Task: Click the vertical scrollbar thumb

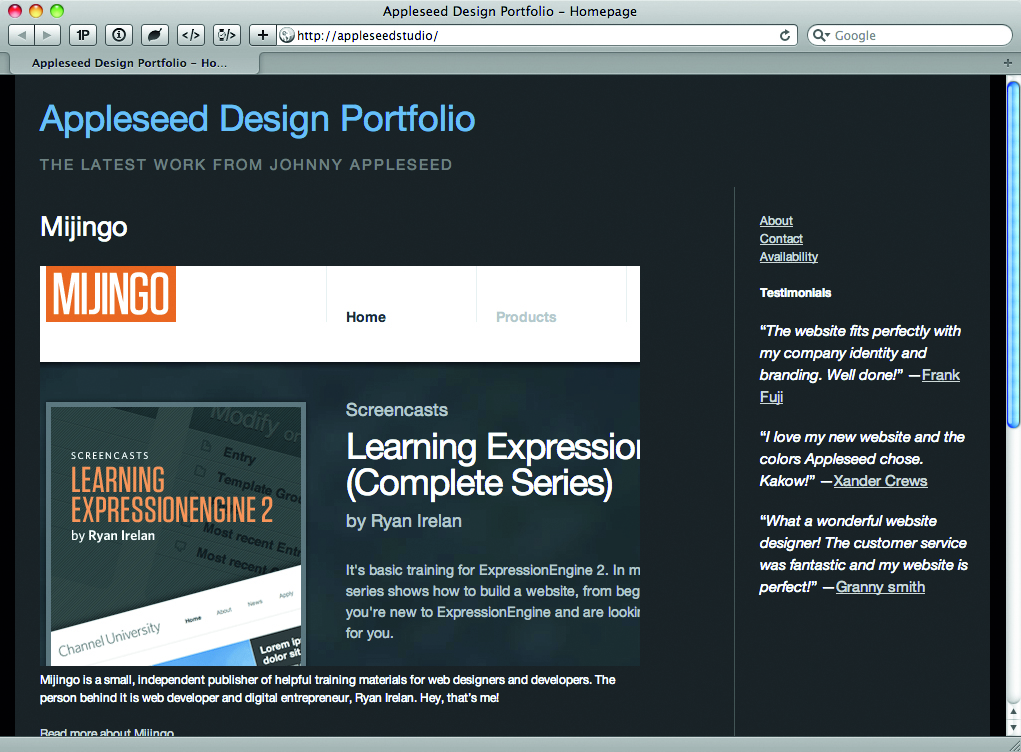Action: (1013, 254)
